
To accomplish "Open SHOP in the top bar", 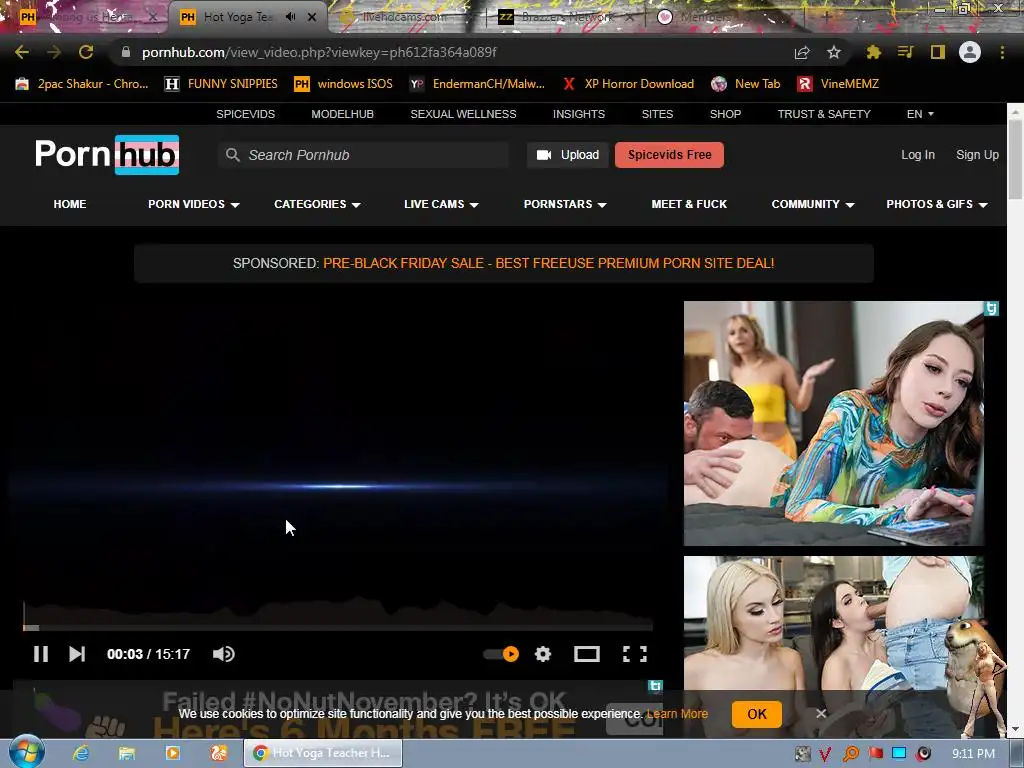I will pyautogui.click(x=725, y=114).
